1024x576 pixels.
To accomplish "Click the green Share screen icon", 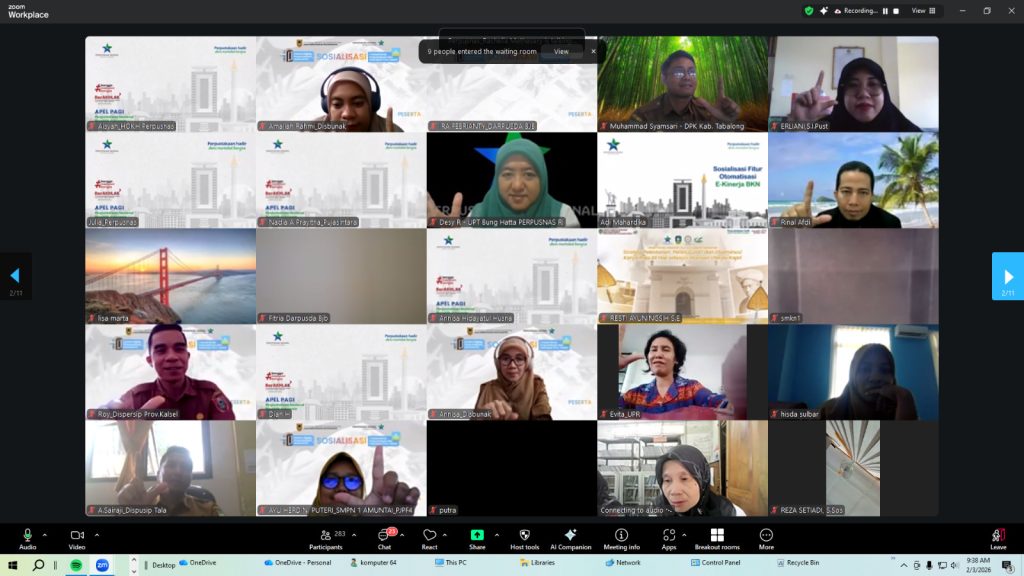I will (x=477, y=536).
